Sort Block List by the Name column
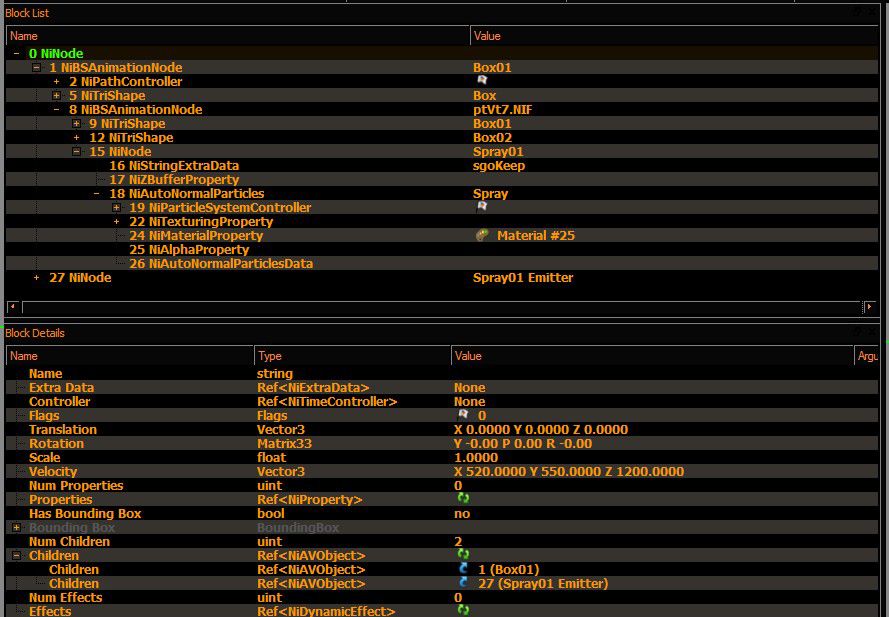889x617 pixels. click(x=238, y=36)
